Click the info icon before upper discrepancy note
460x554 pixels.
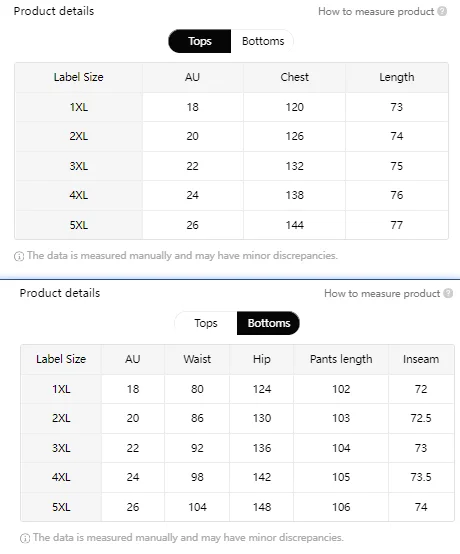19,256
